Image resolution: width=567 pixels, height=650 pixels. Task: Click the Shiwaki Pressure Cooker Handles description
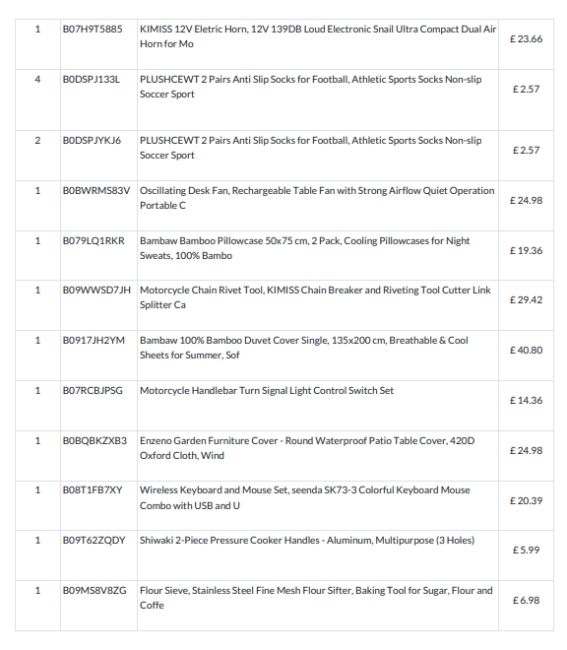tap(307, 540)
